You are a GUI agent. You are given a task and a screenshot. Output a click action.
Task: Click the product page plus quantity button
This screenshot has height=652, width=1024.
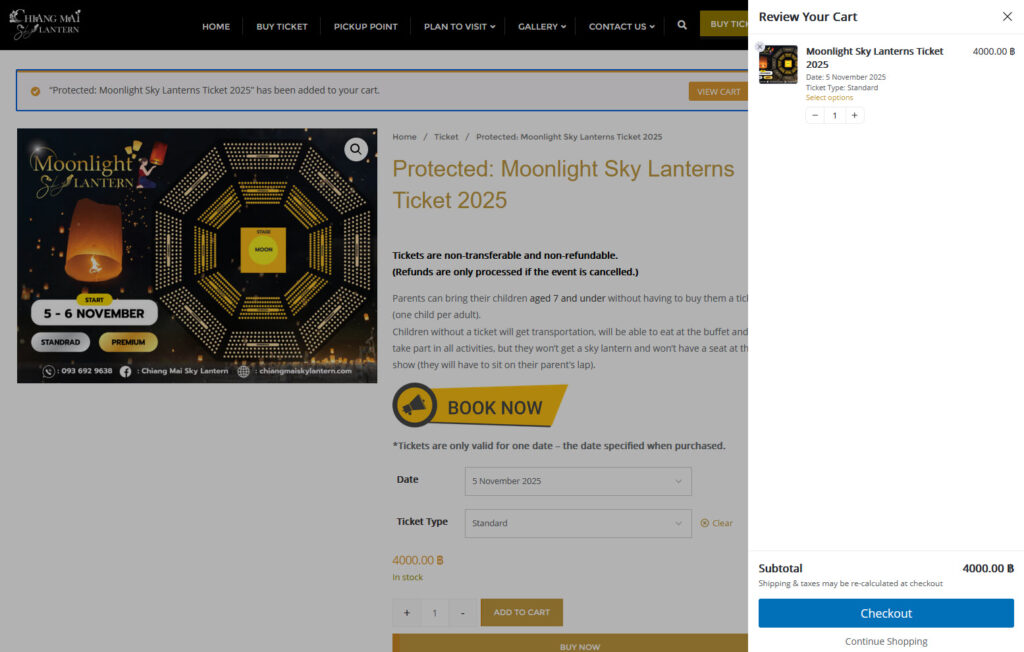407,613
